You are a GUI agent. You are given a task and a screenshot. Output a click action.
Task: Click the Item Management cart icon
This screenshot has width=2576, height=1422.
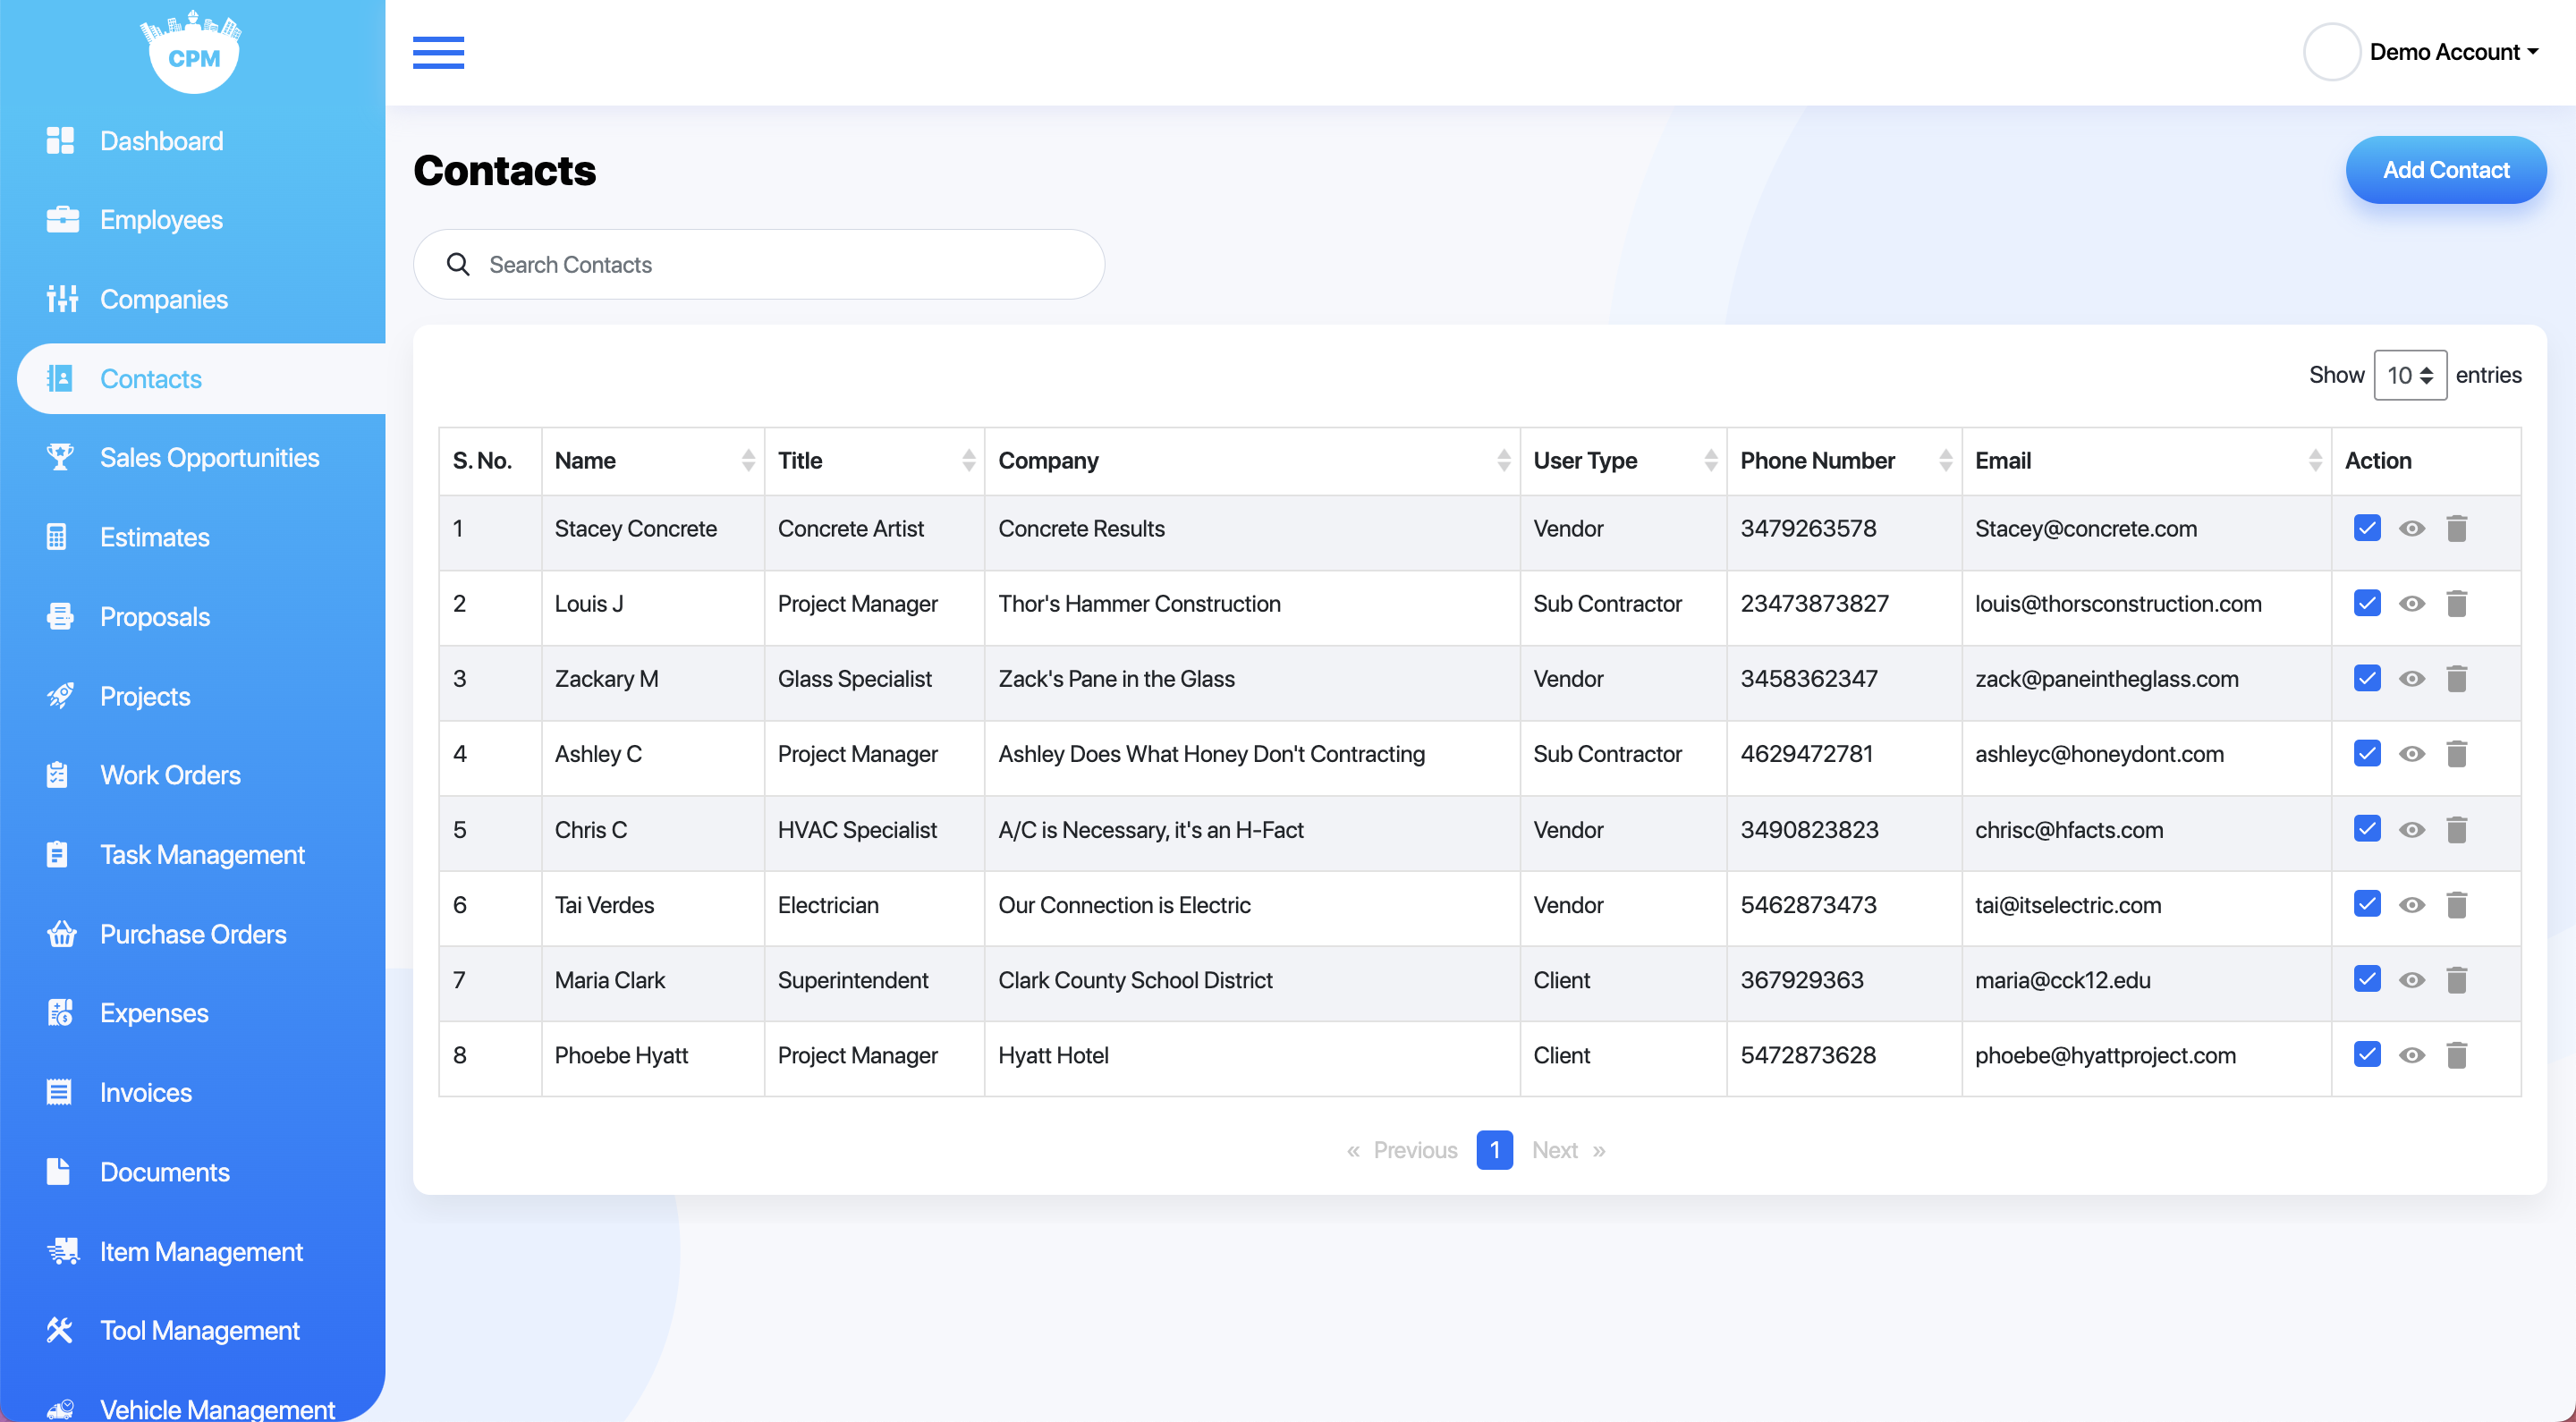62,1251
